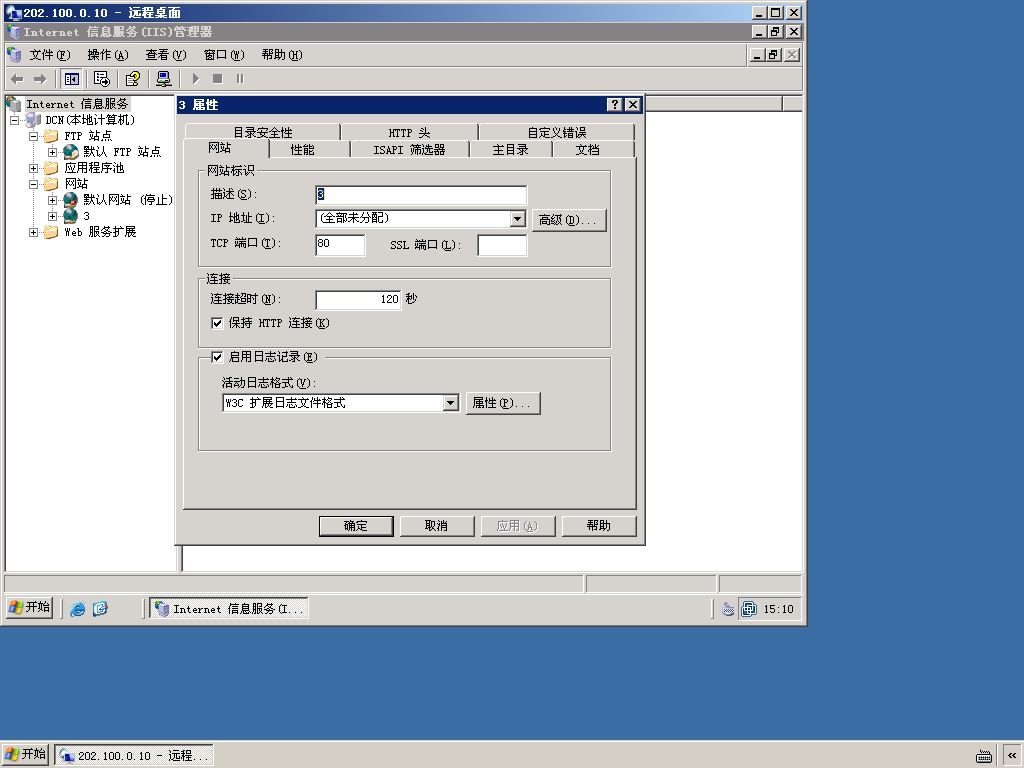Click the Start item play icon
The height and width of the screenshot is (768, 1024).
[x=195, y=79]
